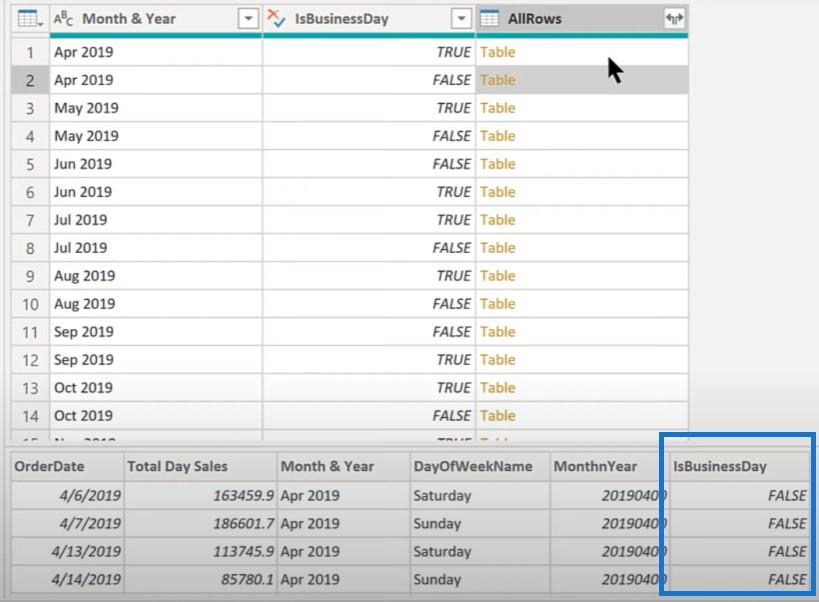Screen dimensions: 819x602
Task: Click the Oct 2019 cell in row 13
Action: point(156,388)
